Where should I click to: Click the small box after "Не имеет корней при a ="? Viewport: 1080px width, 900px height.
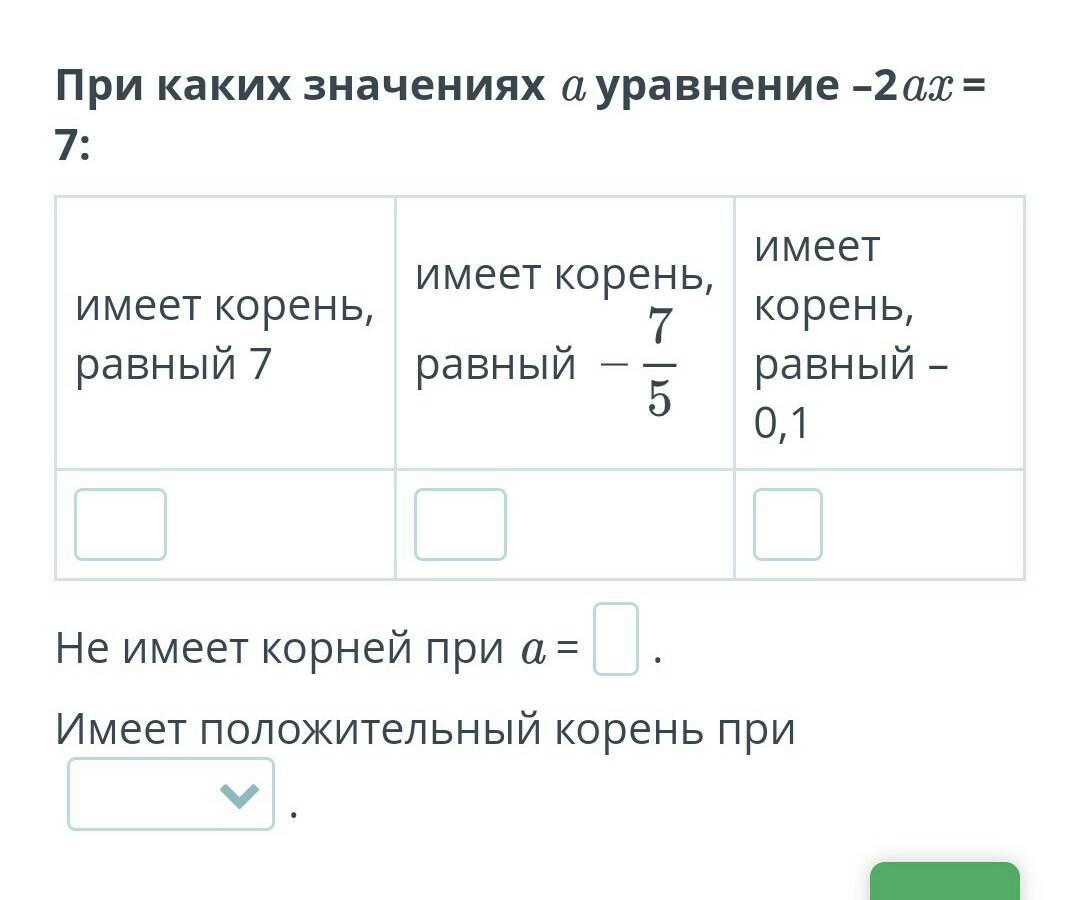[616, 639]
